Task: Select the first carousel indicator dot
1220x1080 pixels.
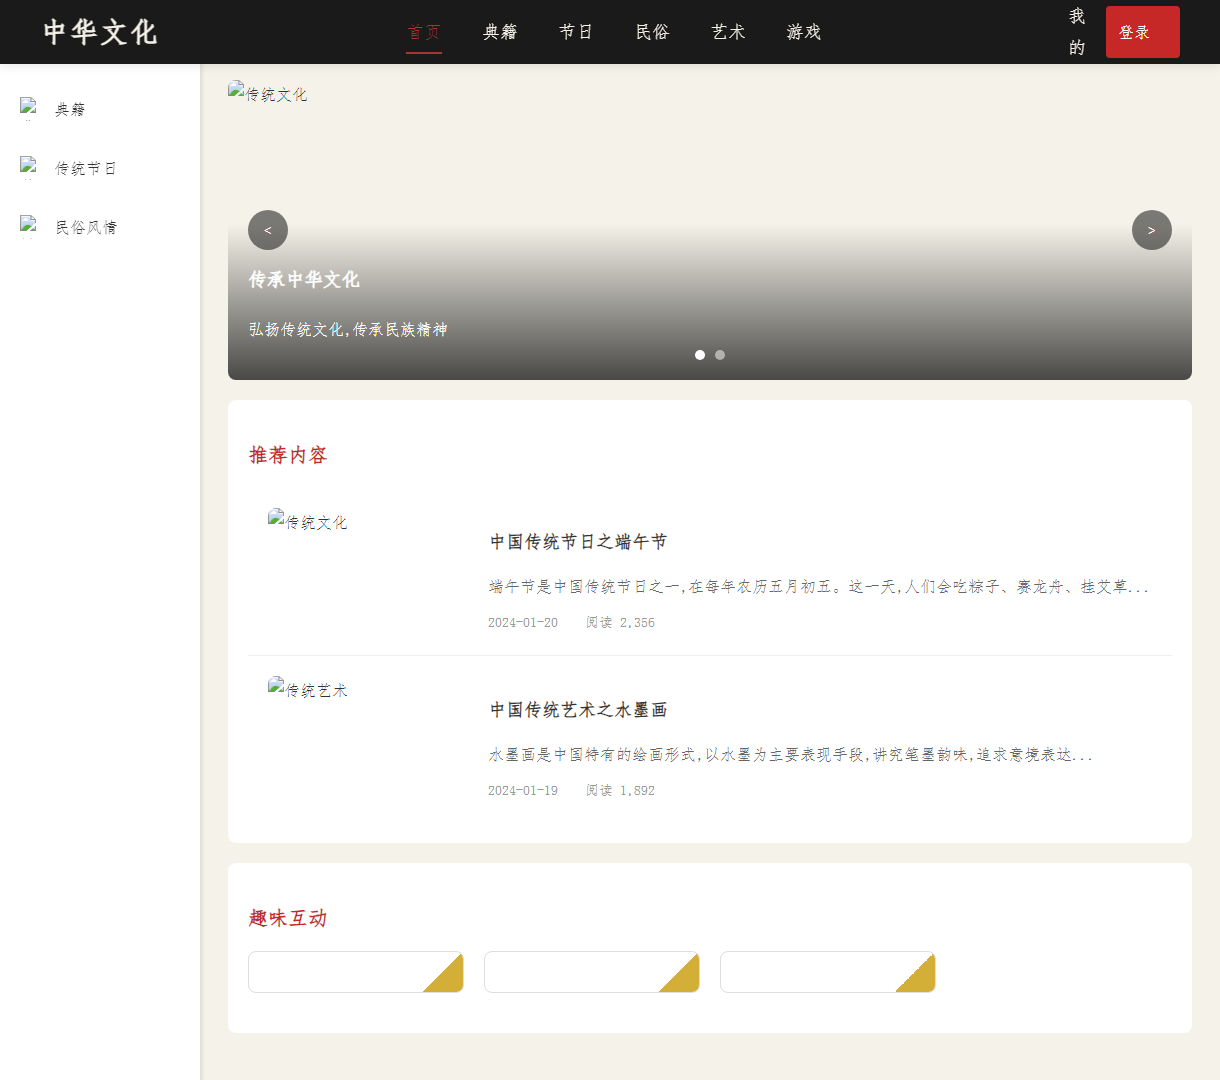Action: click(700, 354)
